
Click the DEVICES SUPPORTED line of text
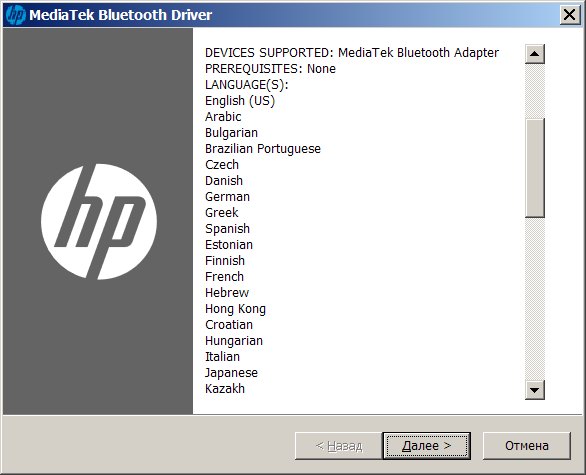(352, 53)
